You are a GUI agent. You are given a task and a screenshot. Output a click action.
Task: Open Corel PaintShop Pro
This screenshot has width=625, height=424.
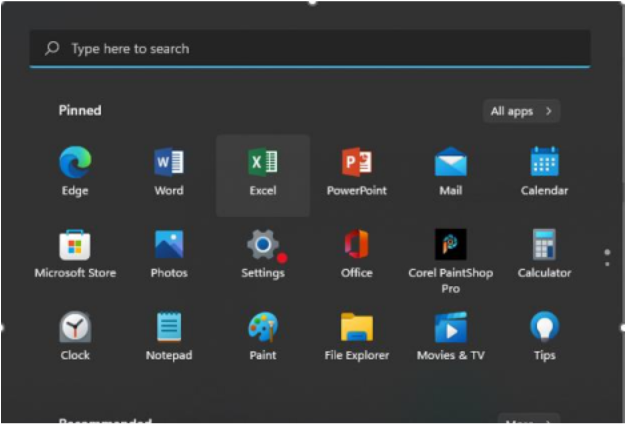pyautogui.click(x=450, y=244)
